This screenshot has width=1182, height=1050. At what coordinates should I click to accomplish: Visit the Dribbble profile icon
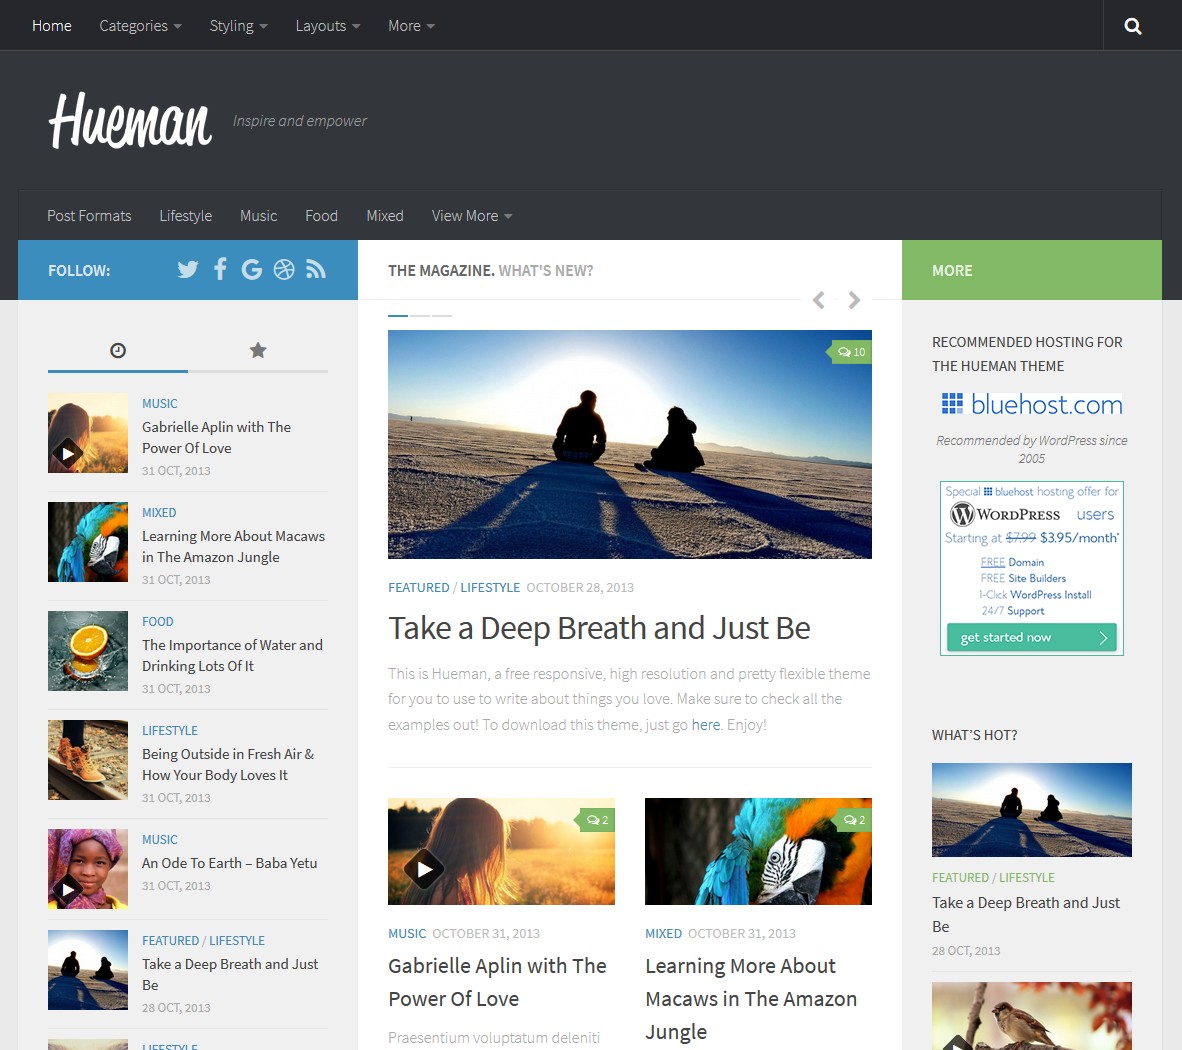point(284,269)
